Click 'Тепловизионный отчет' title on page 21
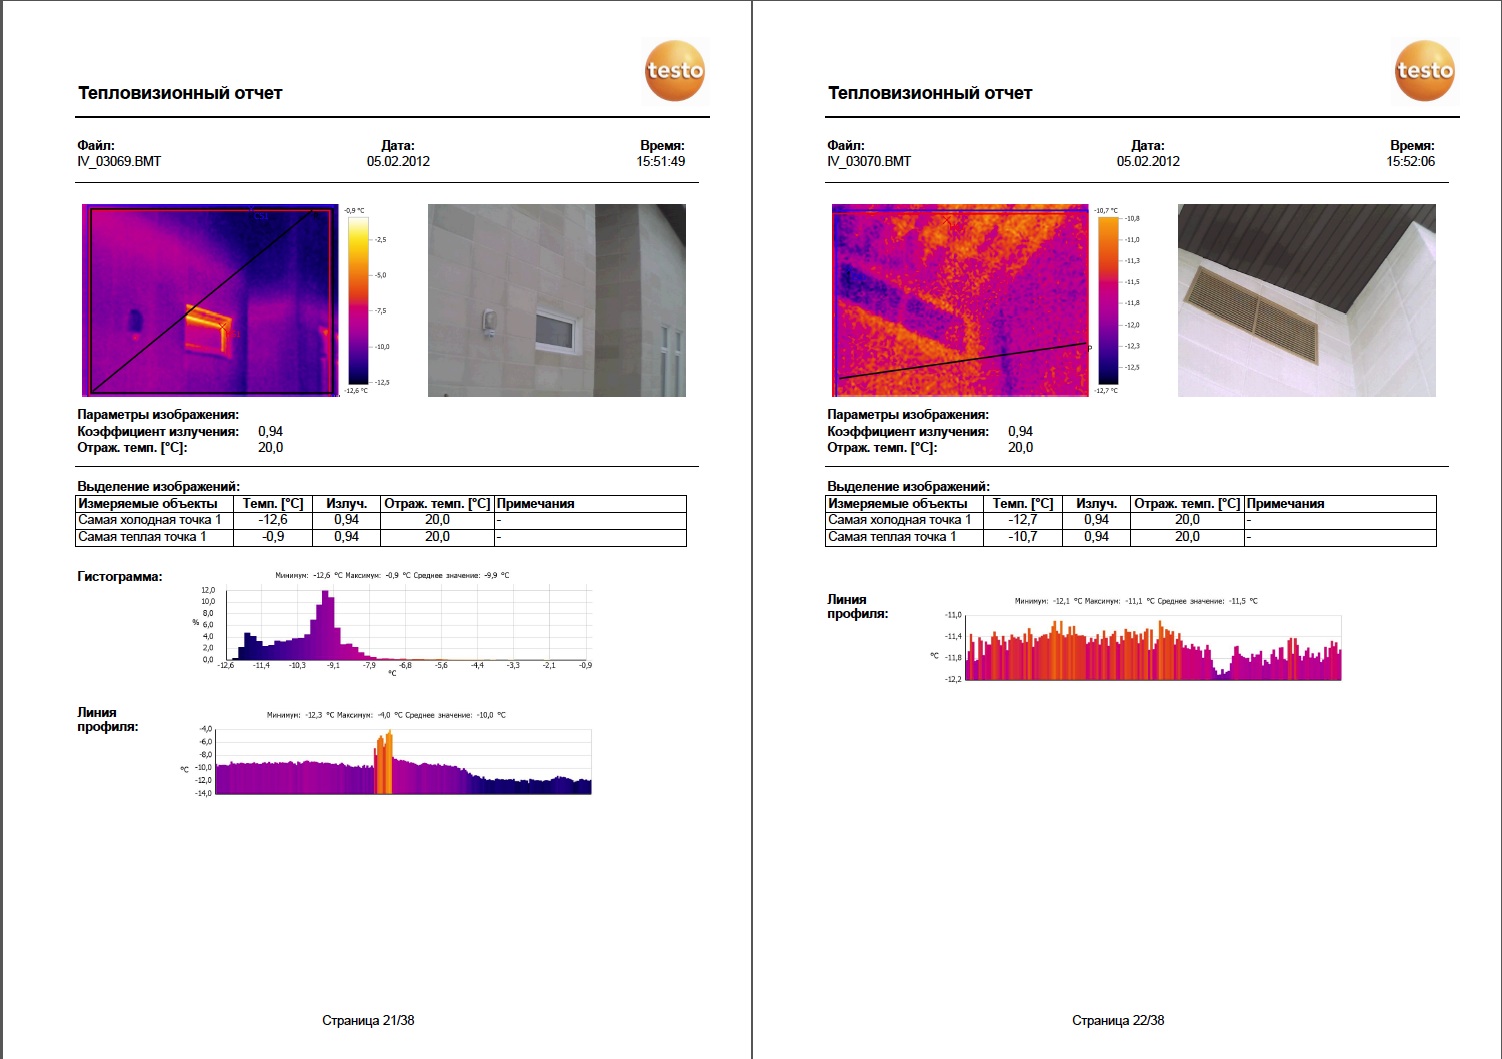This screenshot has width=1502, height=1059. [180, 93]
